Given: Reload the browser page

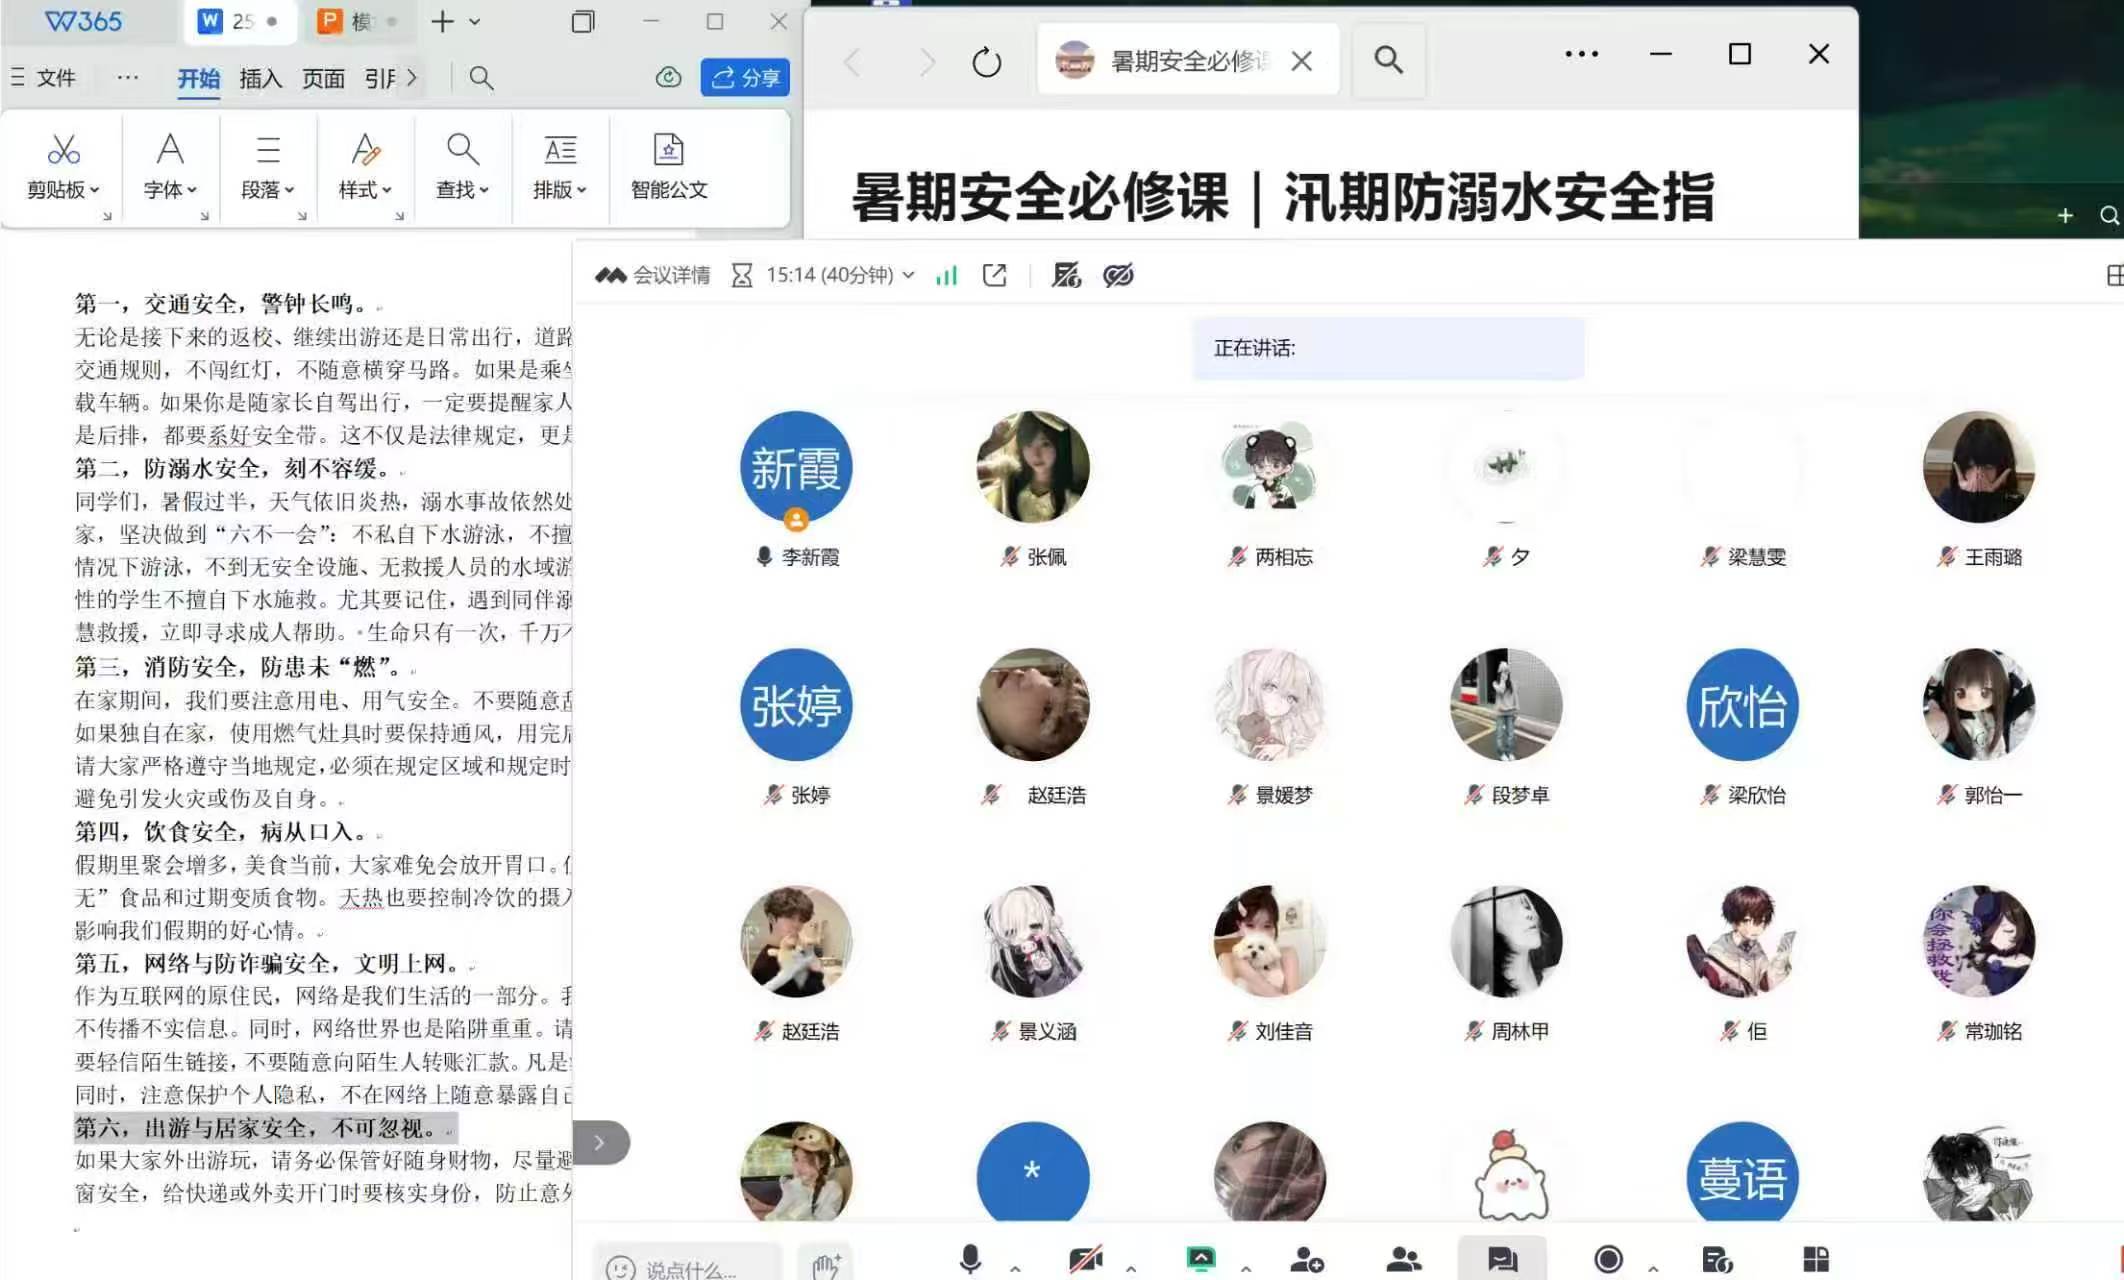Looking at the screenshot, I should click(987, 62).
